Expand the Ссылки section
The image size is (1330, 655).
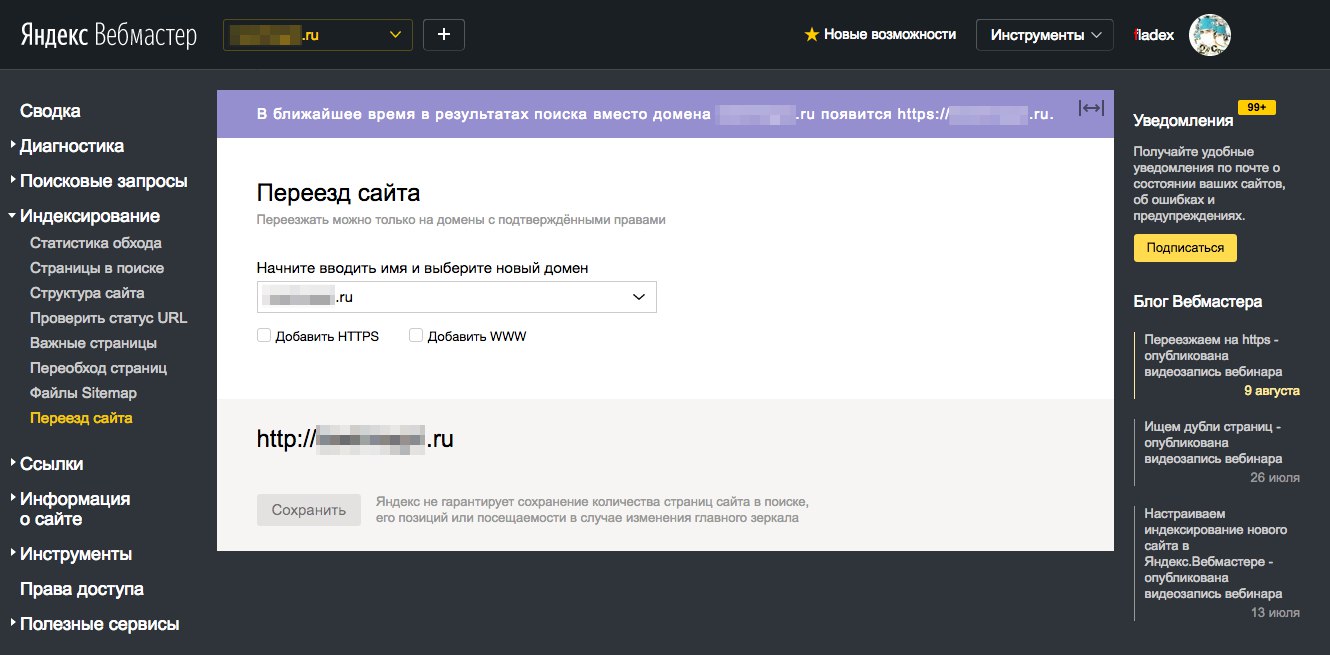(x=51, y=464)
